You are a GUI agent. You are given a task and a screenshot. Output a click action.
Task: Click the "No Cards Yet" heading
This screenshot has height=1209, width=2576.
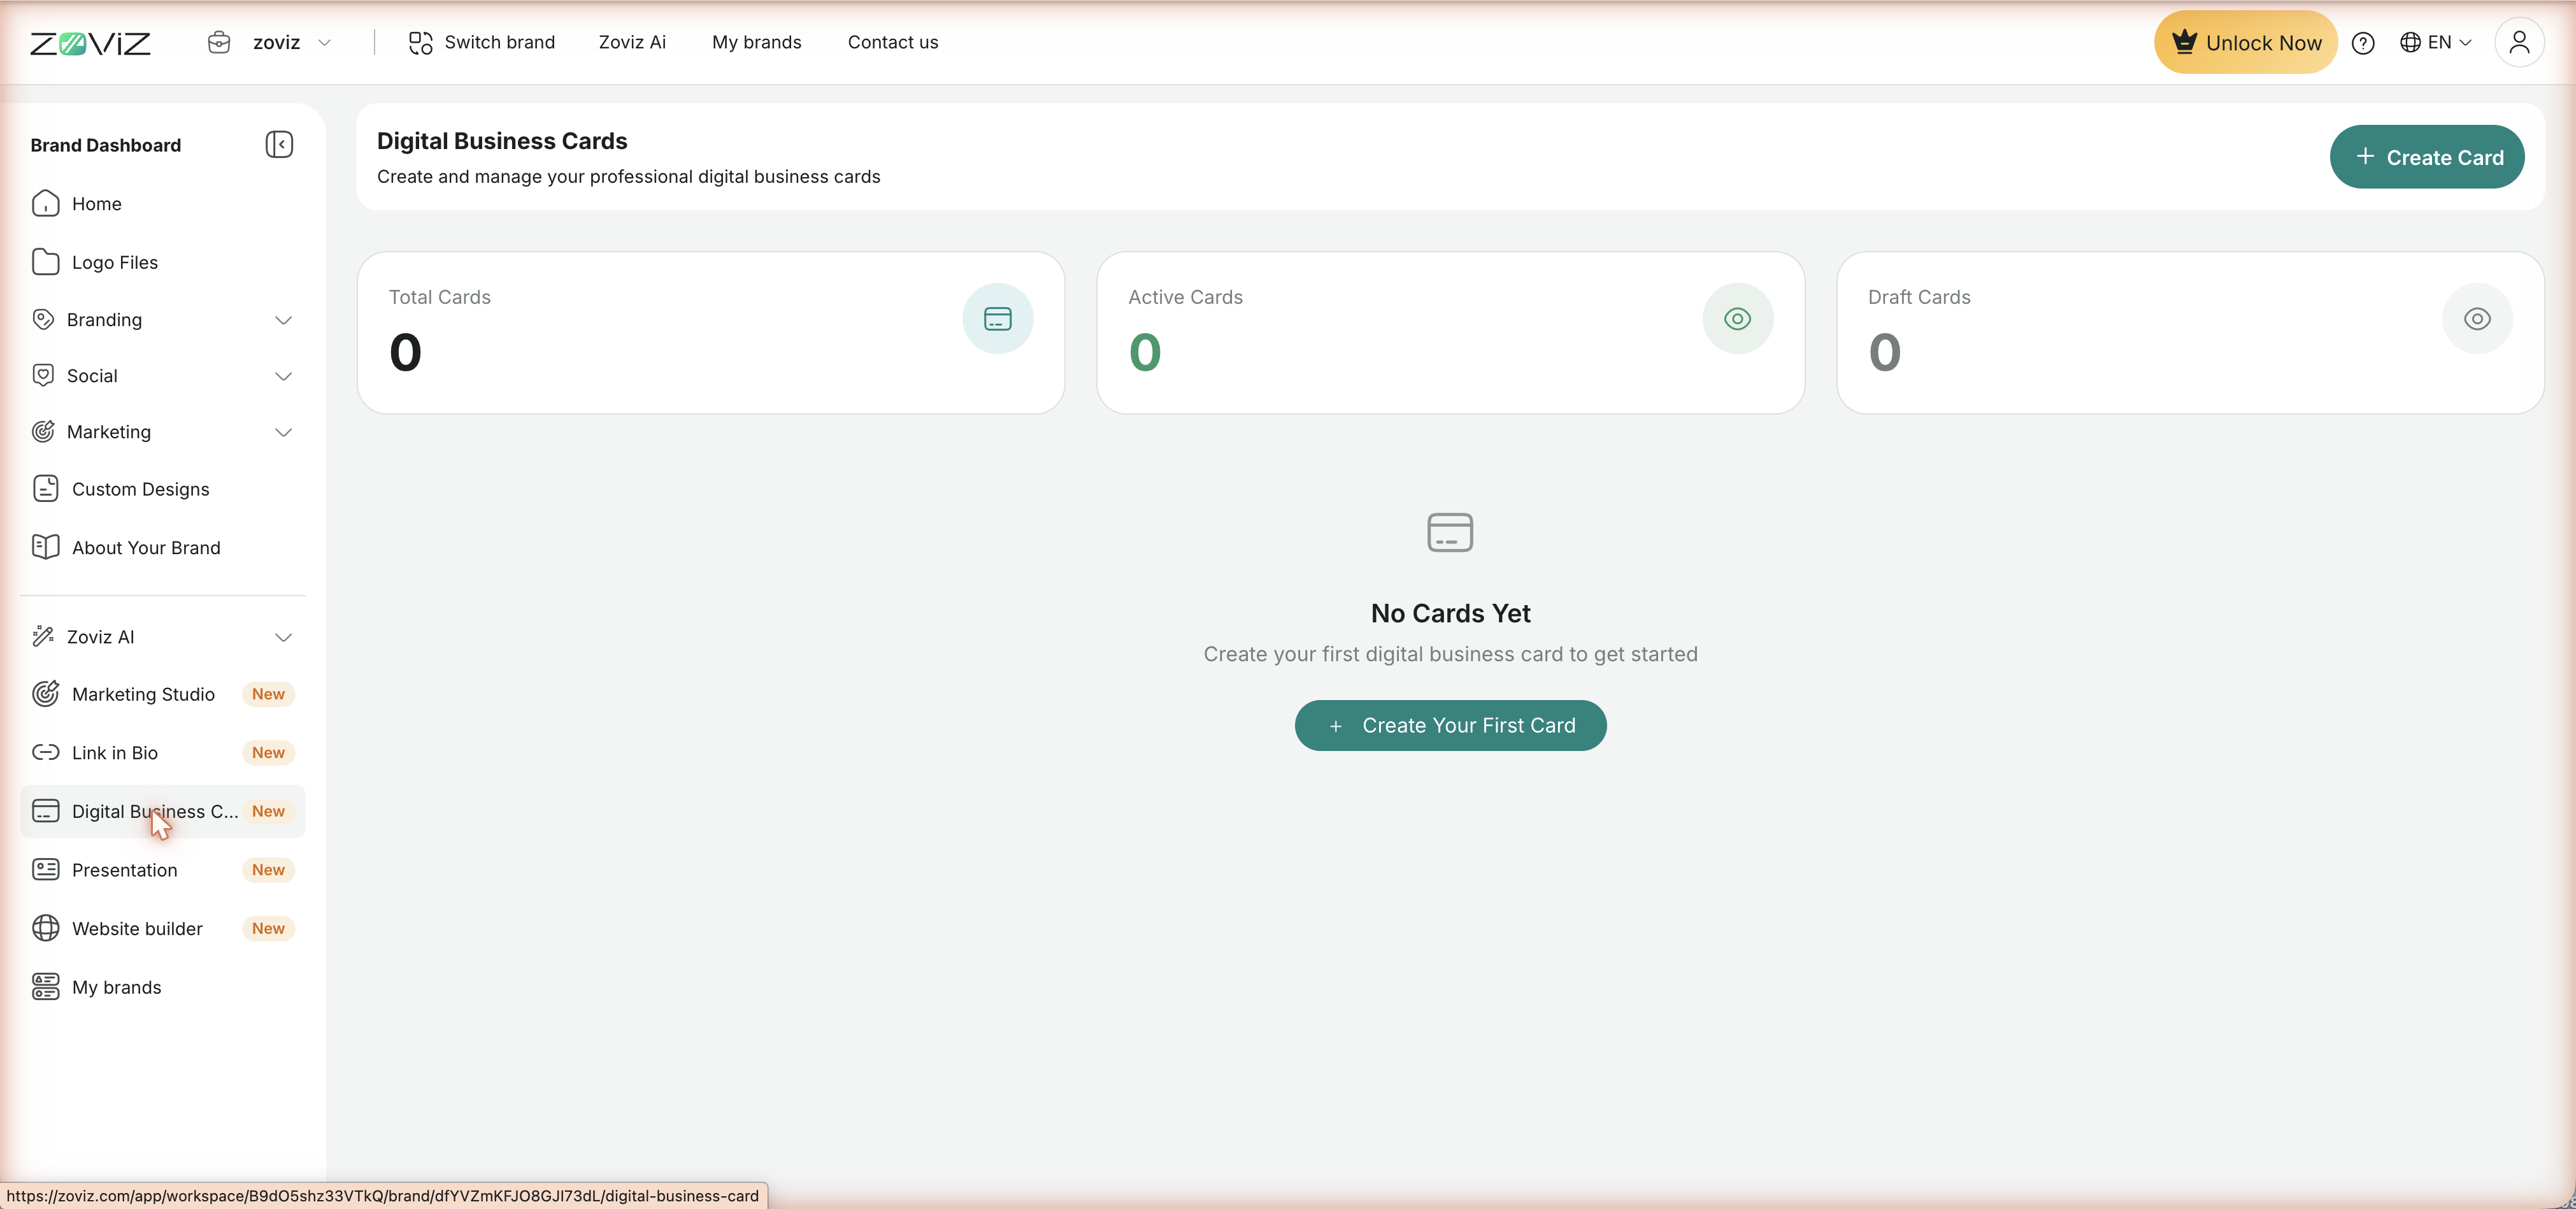pos(1450,613)
